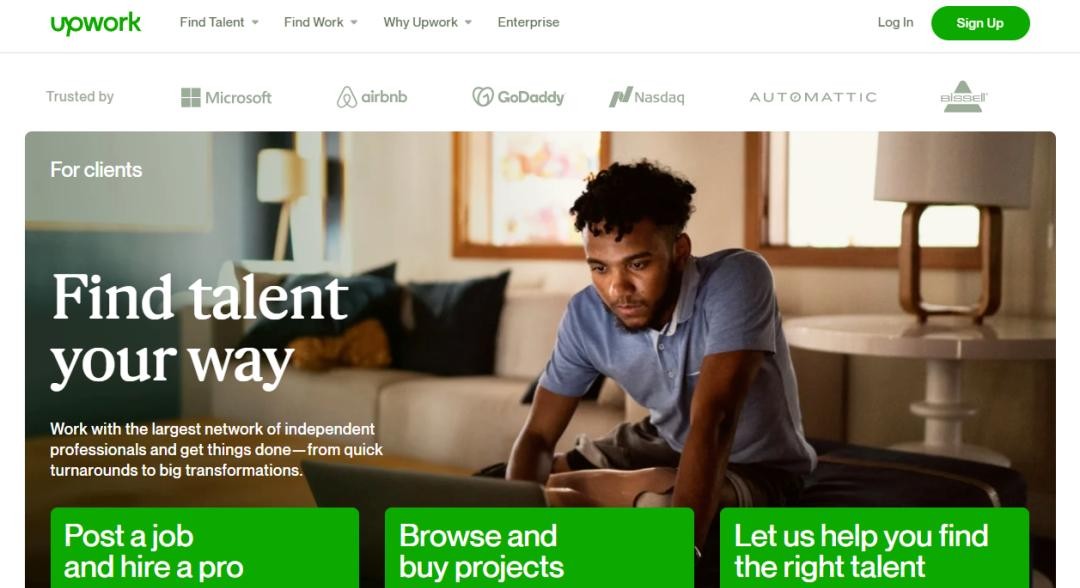Expand the Why Upwork dropdown arrow

pyautogui.click(x=468, y=23)
